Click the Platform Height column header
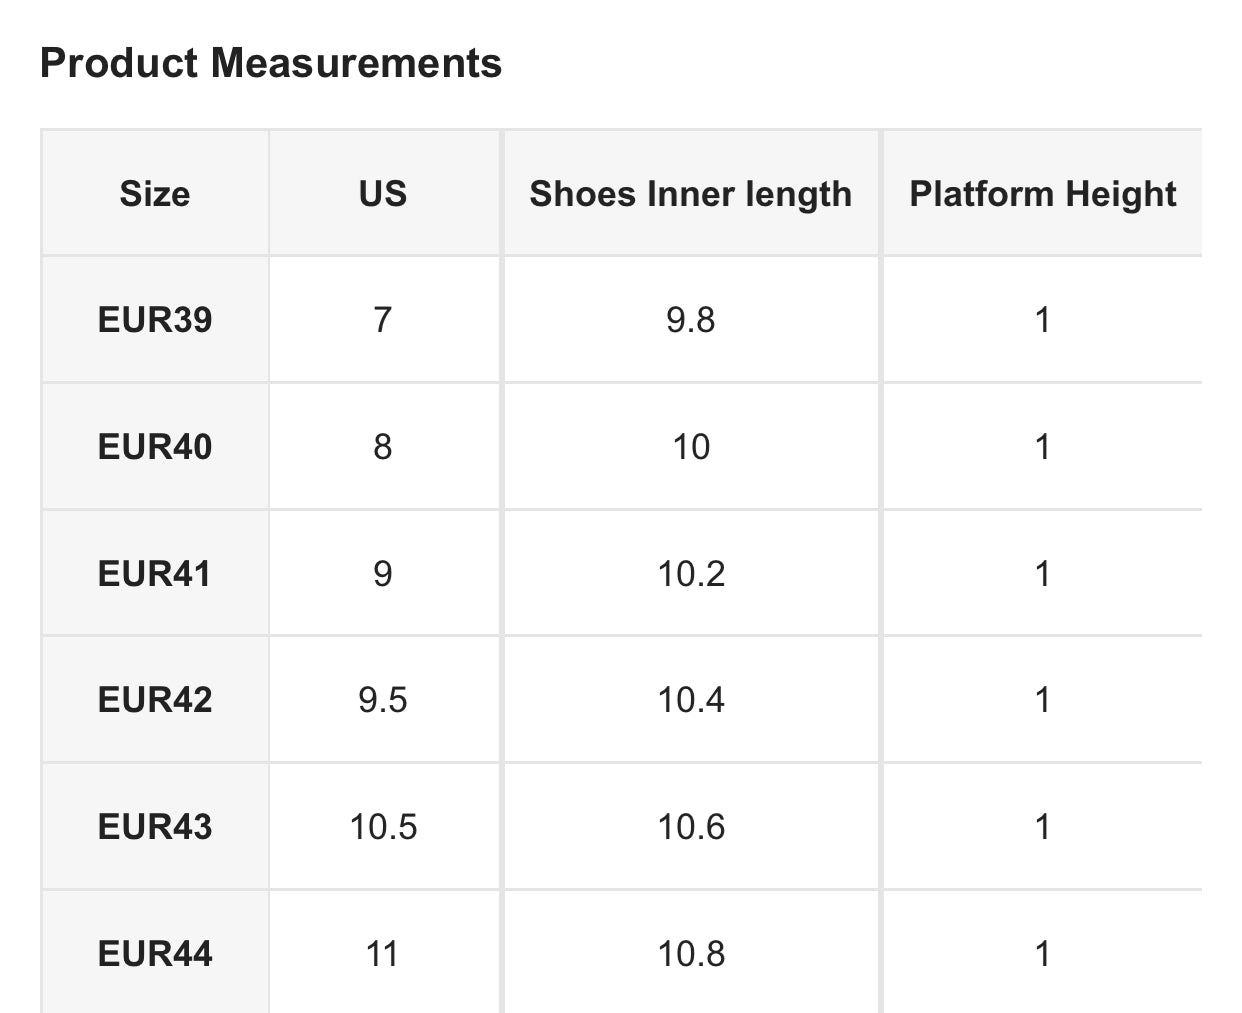The image size is (1242, 1013). (1042, 193)
